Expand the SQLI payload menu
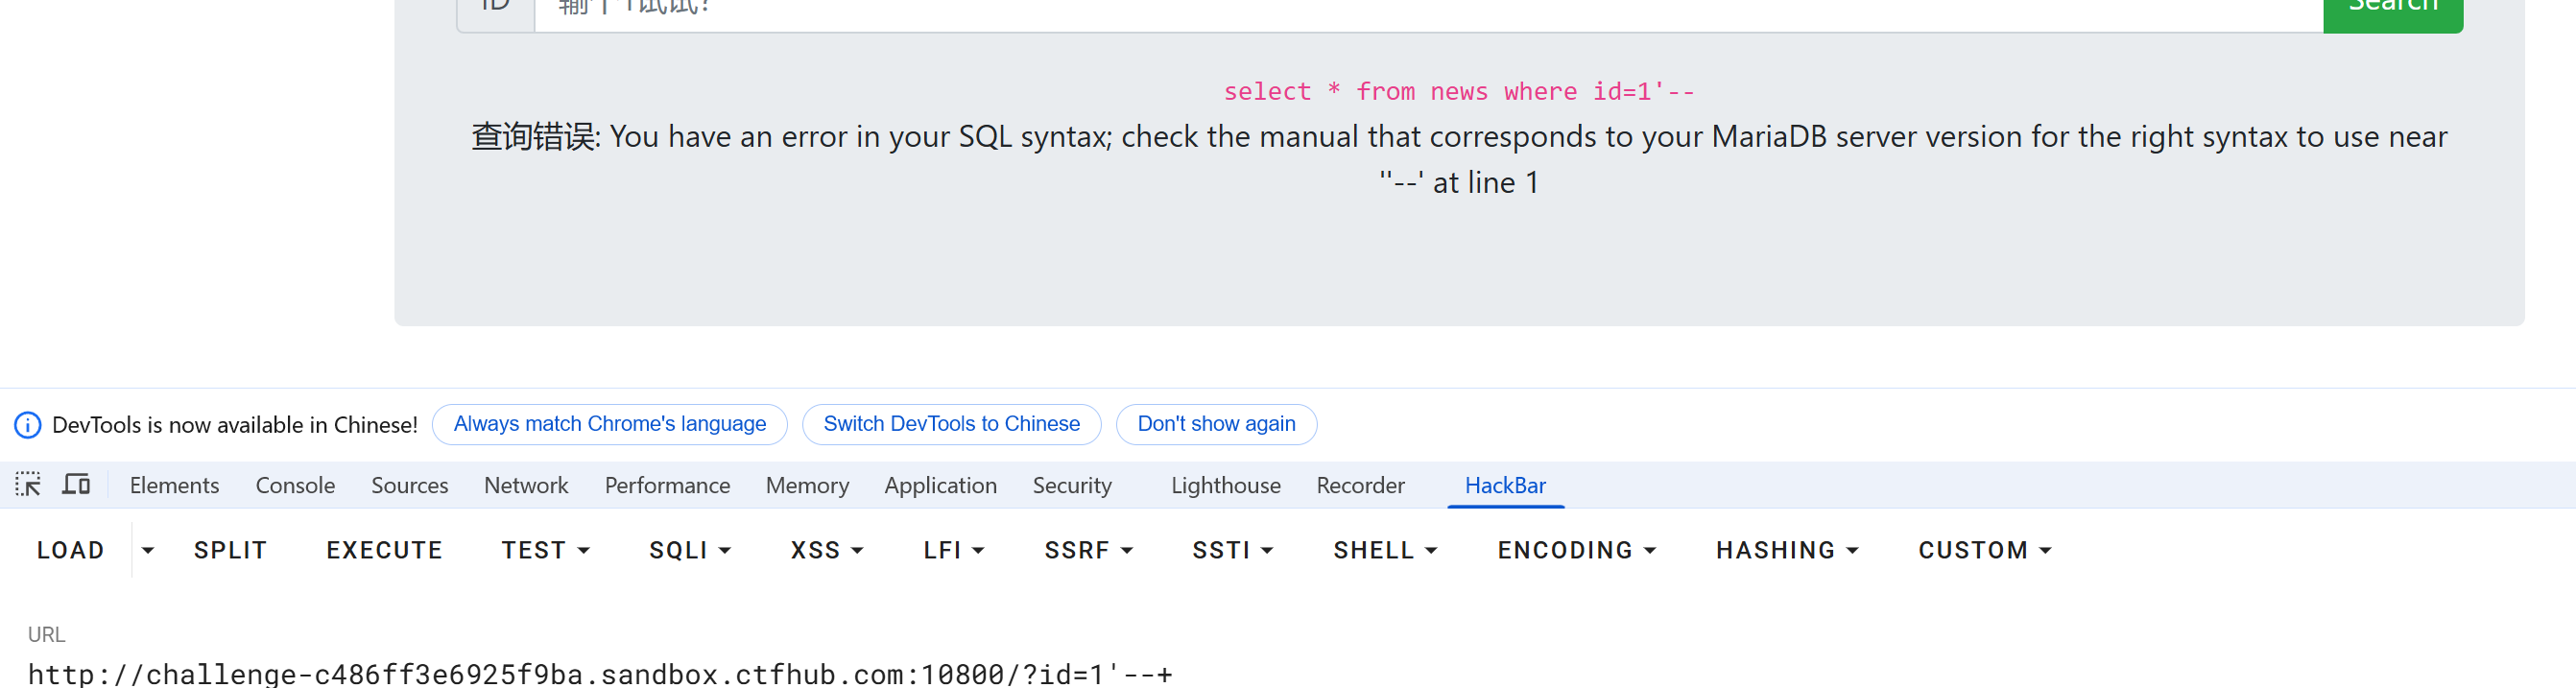The height and width of the screenshot is (688, 2576). tap(690, 550)
